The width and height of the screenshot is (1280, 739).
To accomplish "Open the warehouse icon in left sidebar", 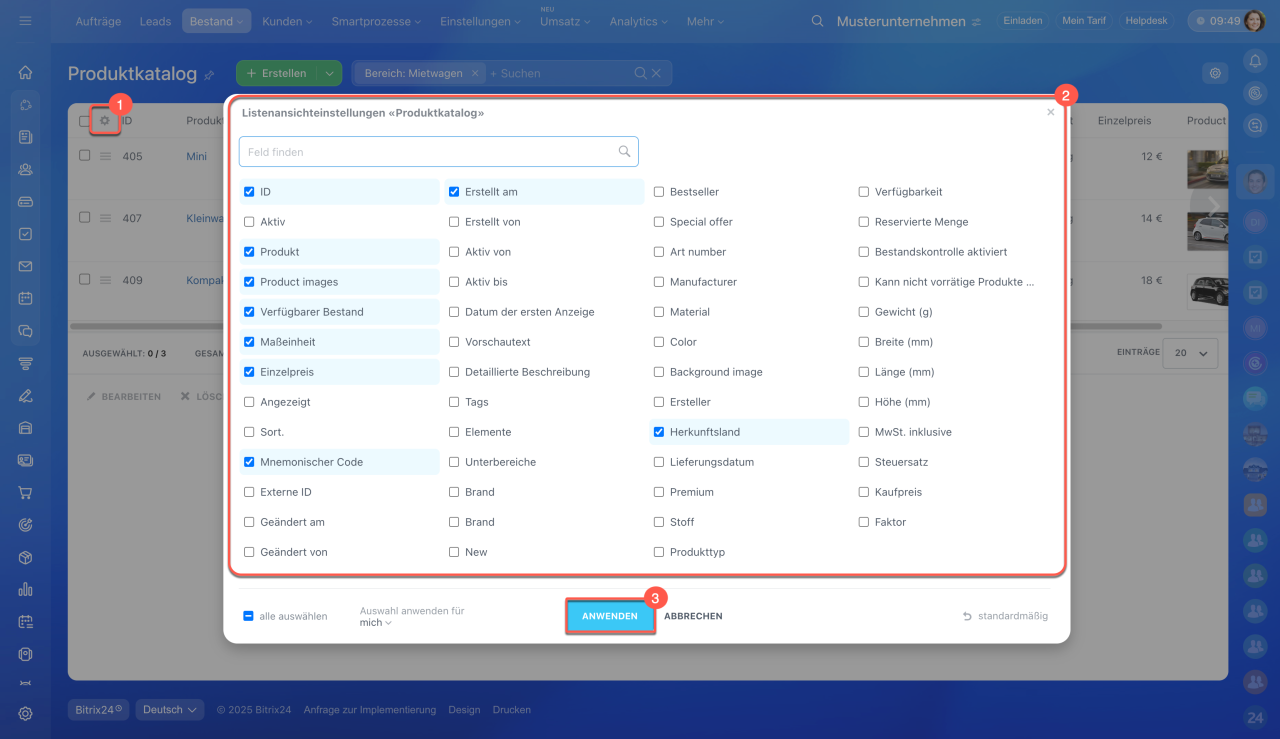I will [25, 427].
